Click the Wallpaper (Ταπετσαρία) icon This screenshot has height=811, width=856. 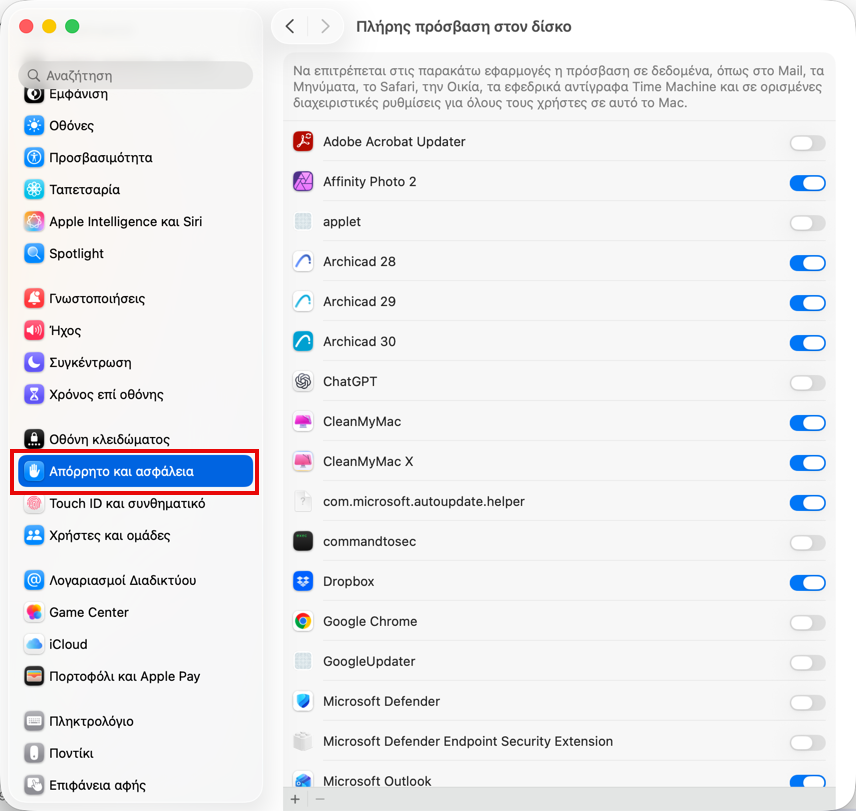[34, 189]
